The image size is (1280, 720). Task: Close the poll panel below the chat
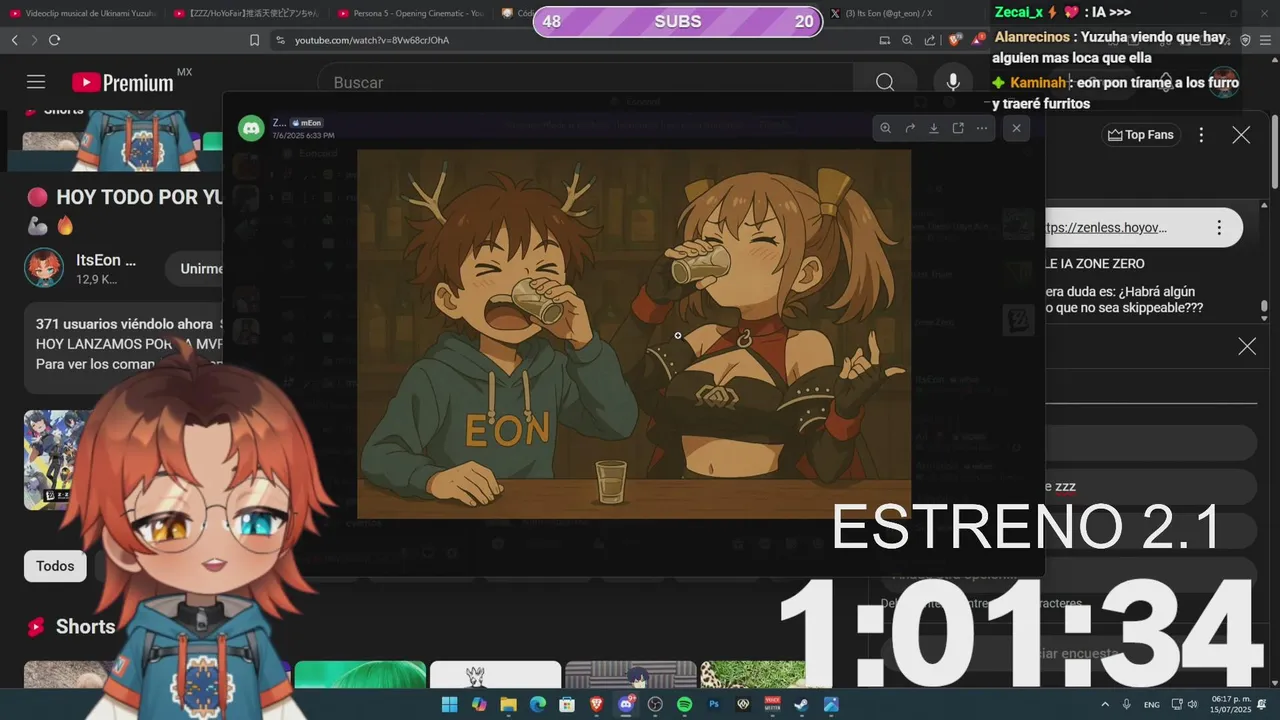[x=1247, y=346]
